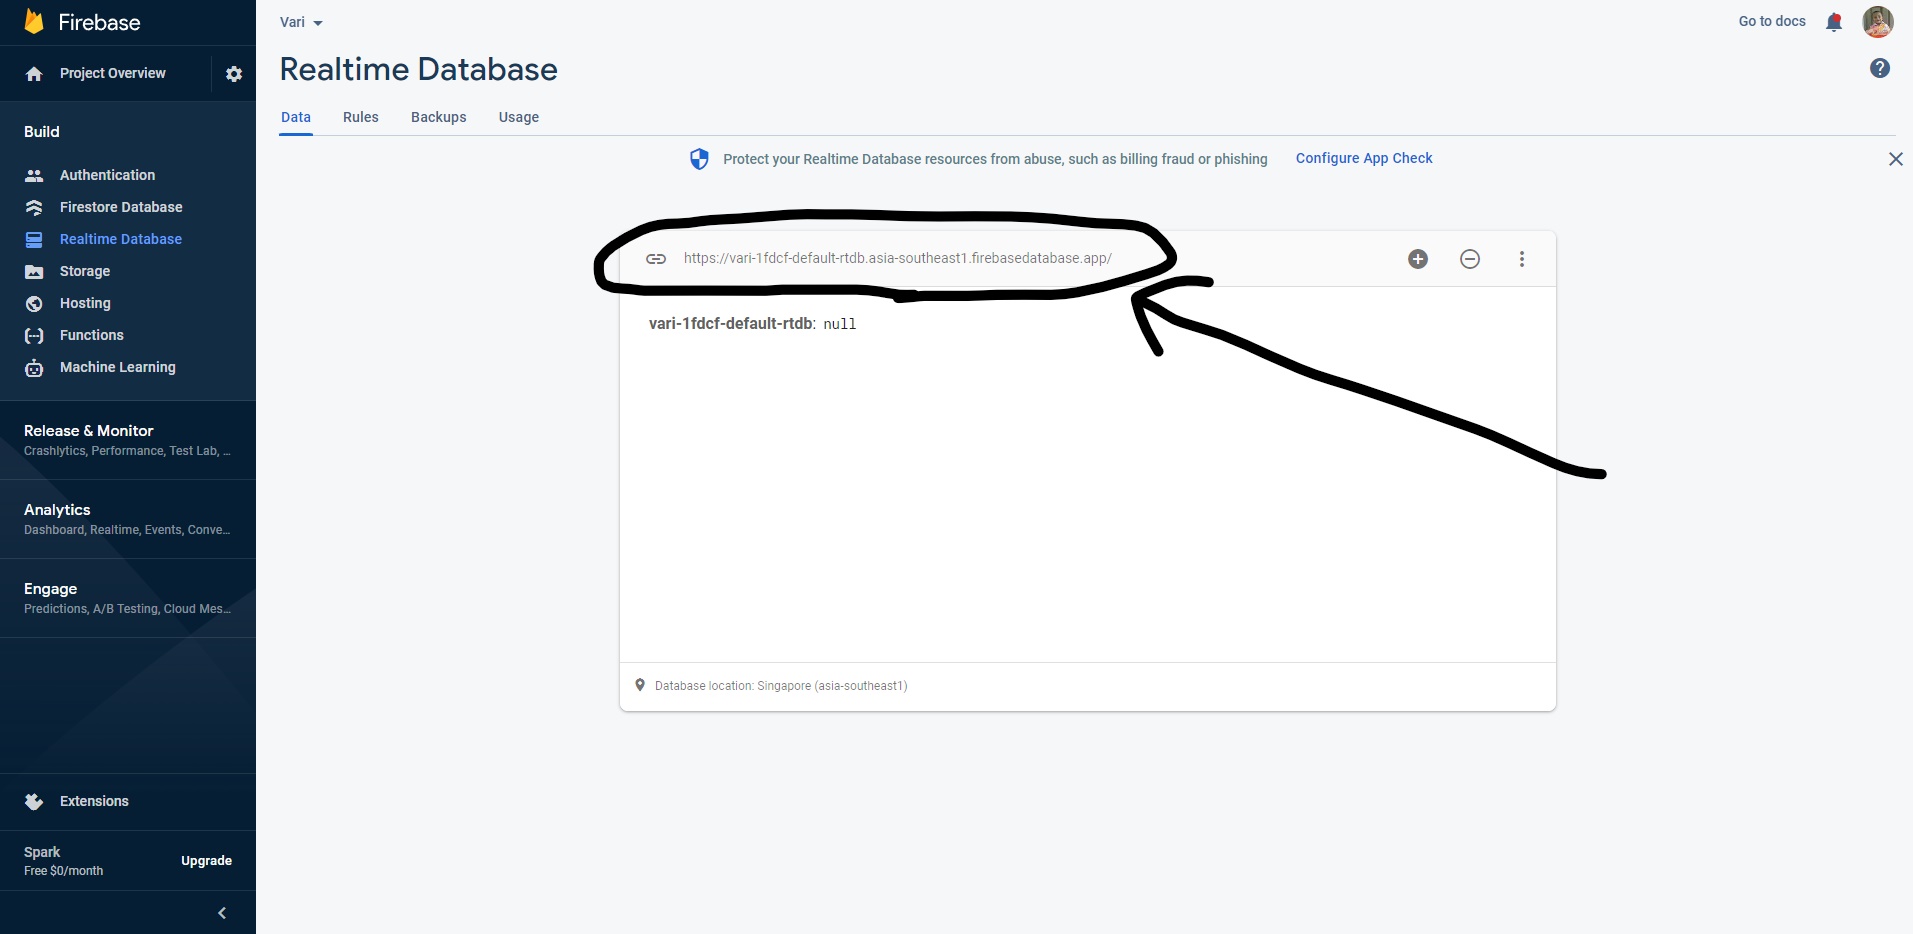The width and height of the screenshot is (1913, 934).
Task: Click the Machine Learning robot icon
Action: 34,367
